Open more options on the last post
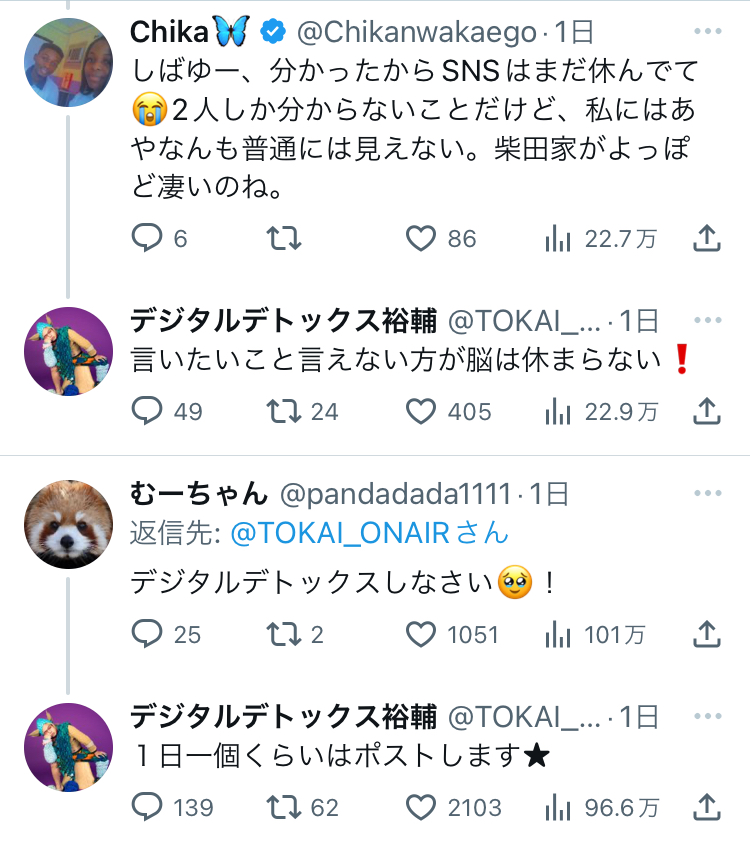This screenshot has height=851, width=750. (707, 717)
